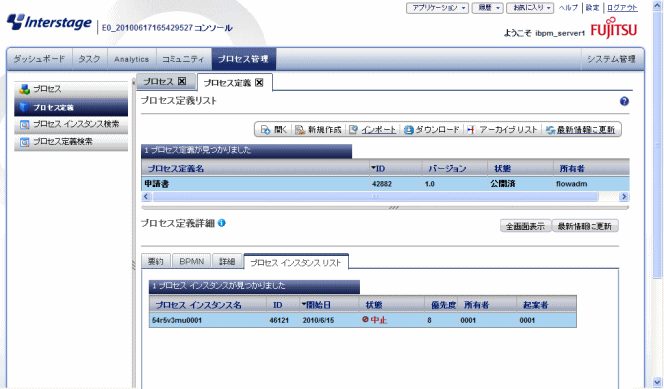Sort definition list by ID column

[x=396, y=168]
